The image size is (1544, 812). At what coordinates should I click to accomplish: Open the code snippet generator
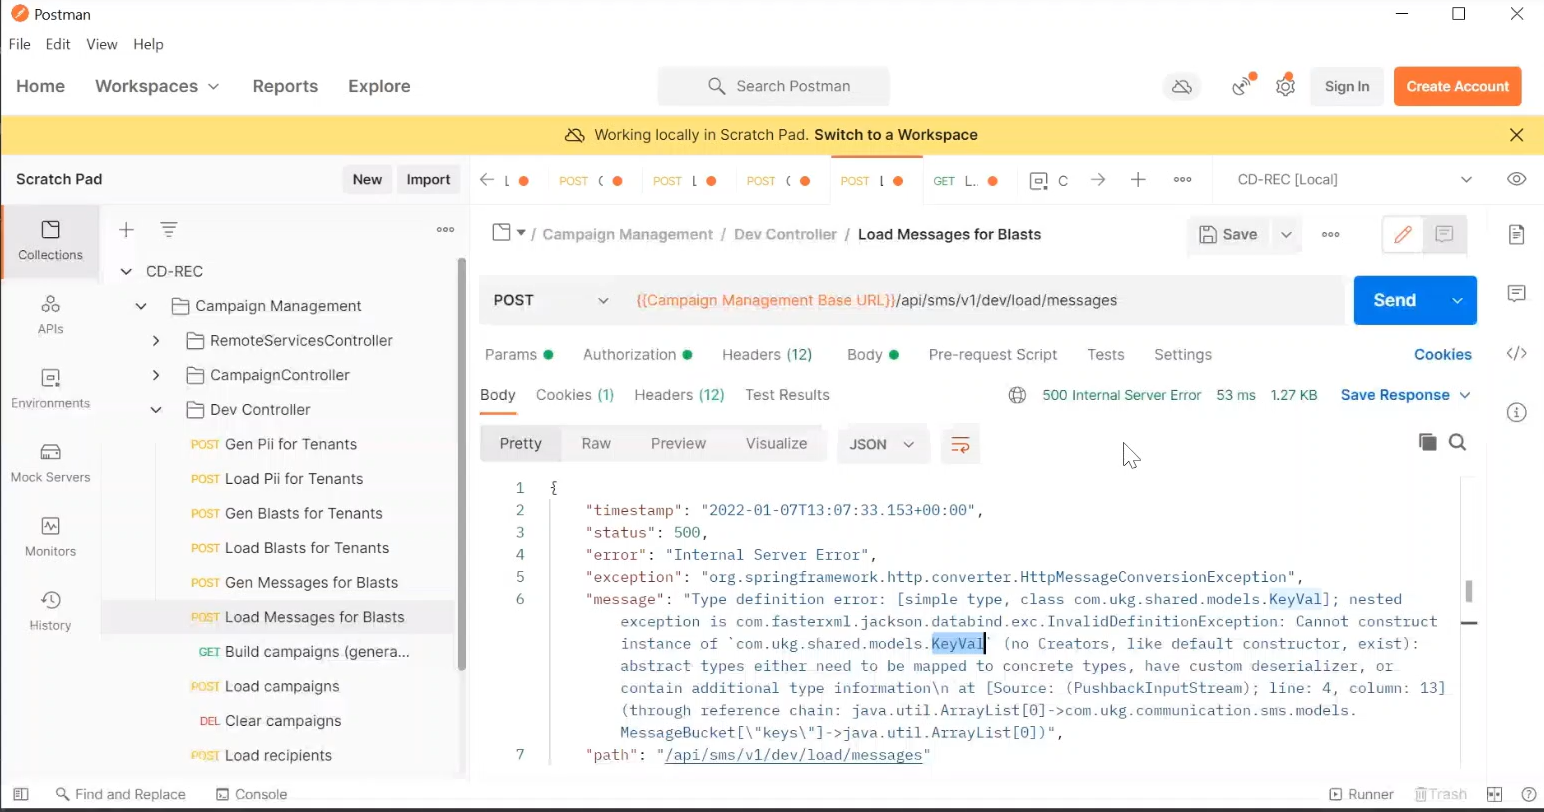coord(1517,353)
